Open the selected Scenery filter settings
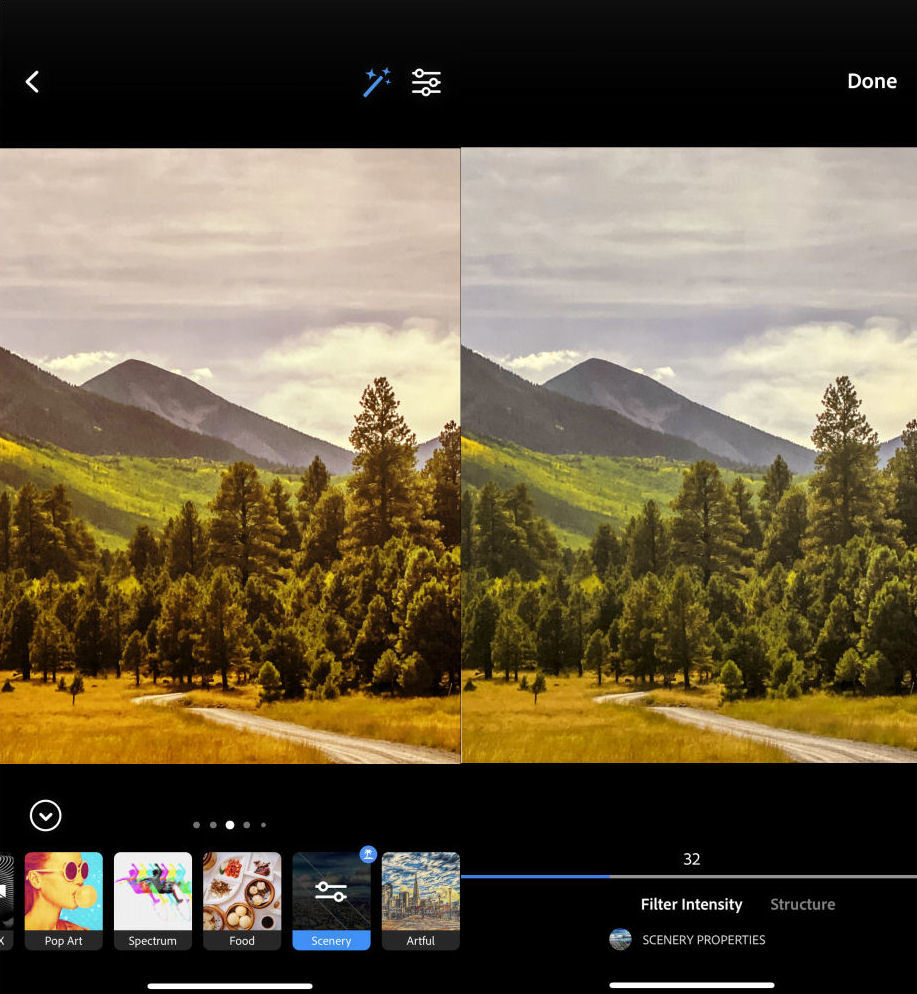 coord(331,893)
